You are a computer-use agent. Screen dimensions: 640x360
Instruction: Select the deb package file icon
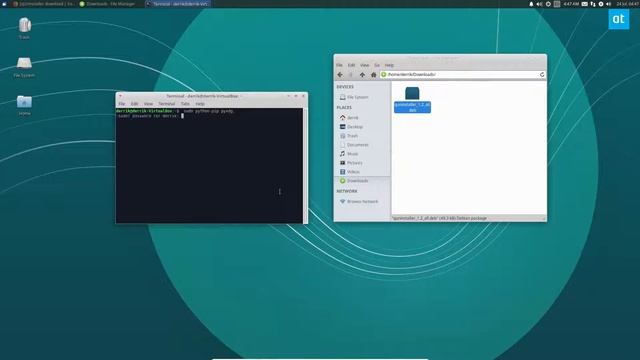(x=412, y=93)
